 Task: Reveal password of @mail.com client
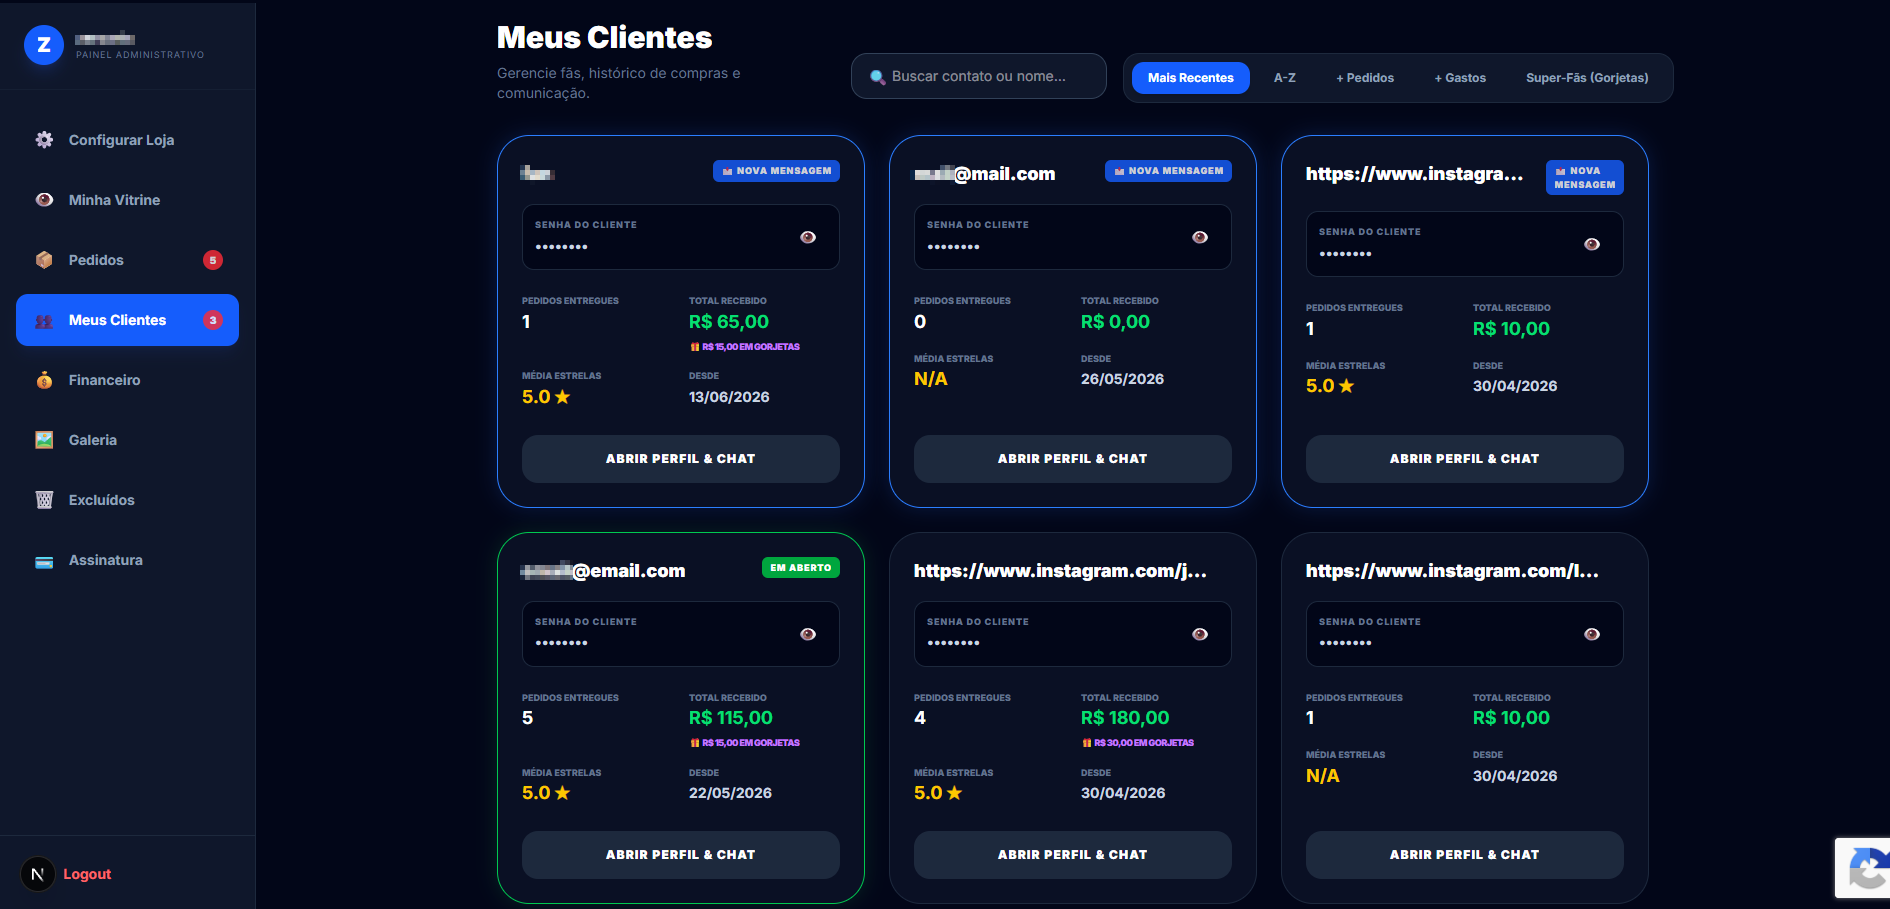[1200, 237]
